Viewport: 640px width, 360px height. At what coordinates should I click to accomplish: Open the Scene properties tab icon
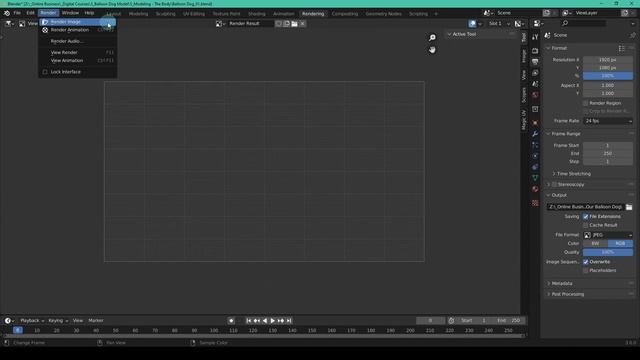(x=535, y=84)
